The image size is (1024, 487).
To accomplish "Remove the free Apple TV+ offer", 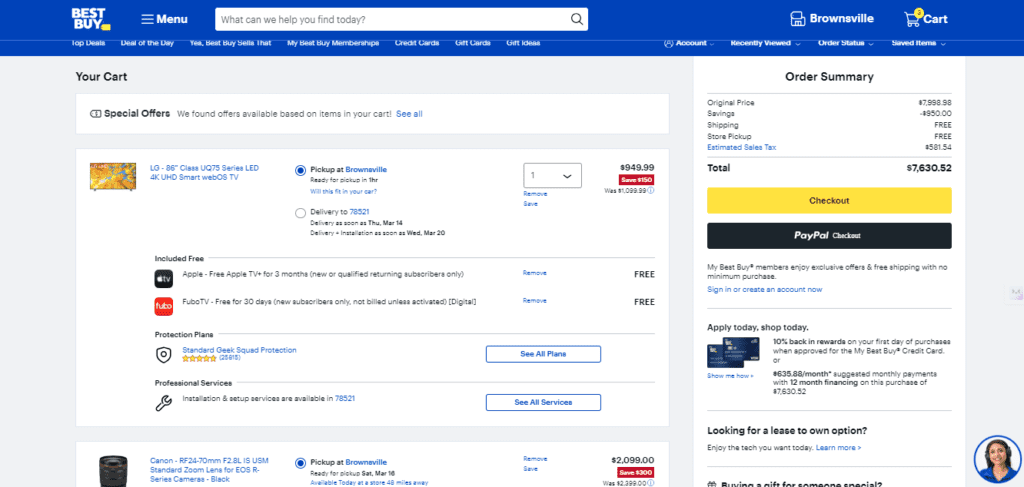I will click(x=534, y=273).
